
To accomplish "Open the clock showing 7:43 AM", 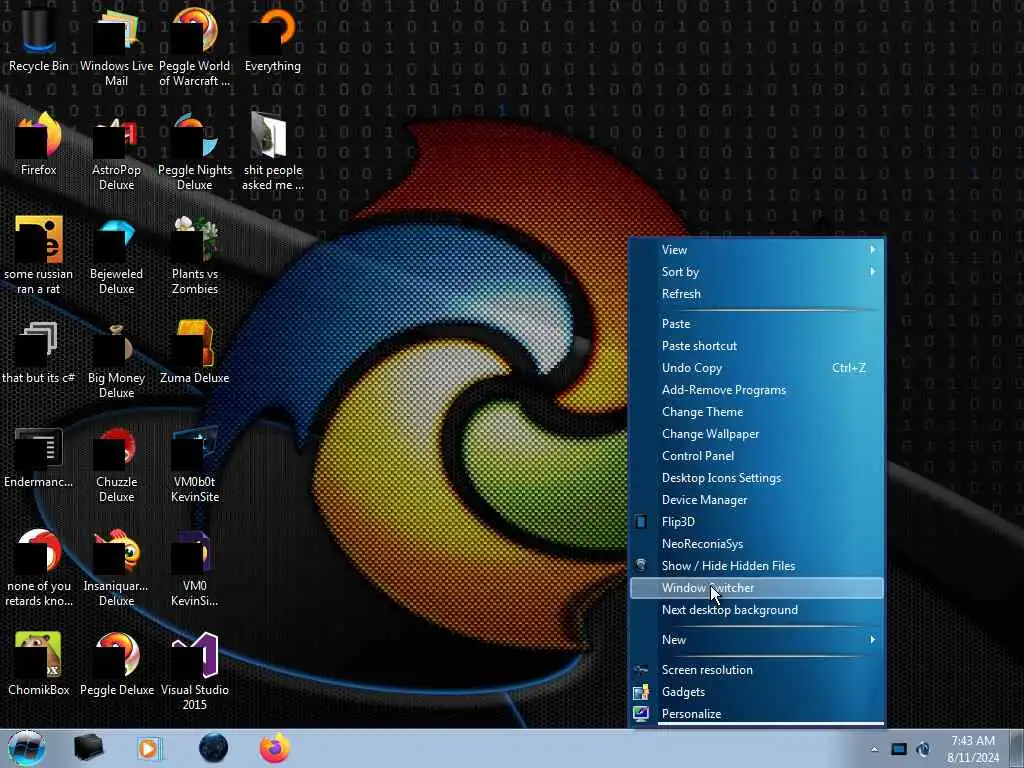I will click(x=973, y=749).
